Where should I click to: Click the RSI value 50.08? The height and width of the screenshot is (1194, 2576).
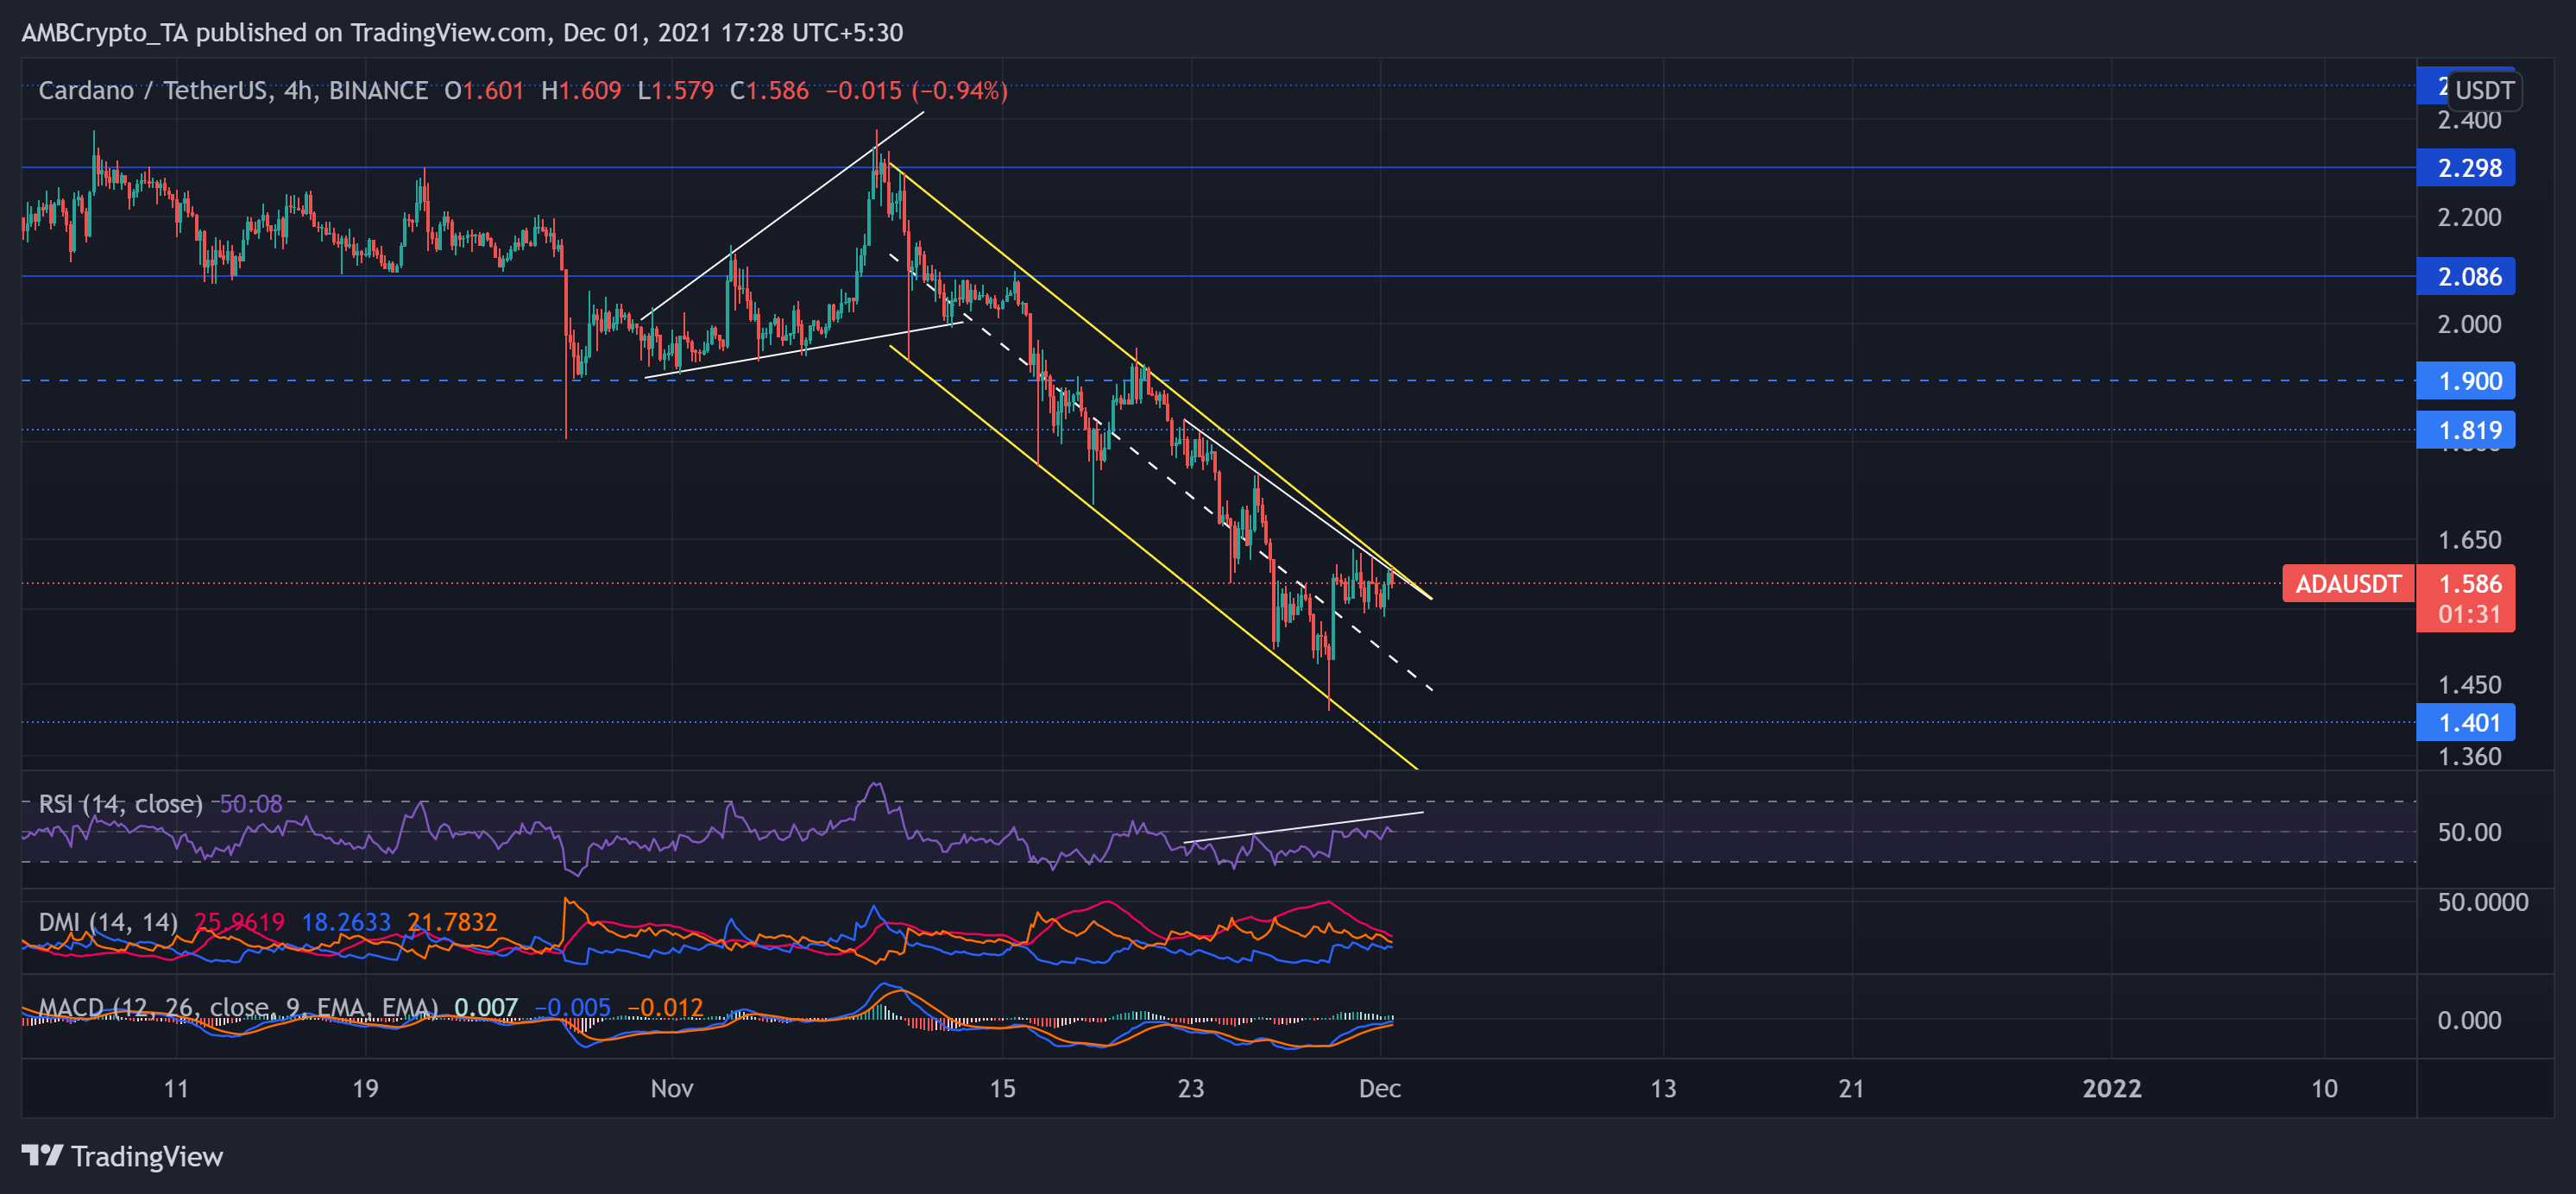250,804
